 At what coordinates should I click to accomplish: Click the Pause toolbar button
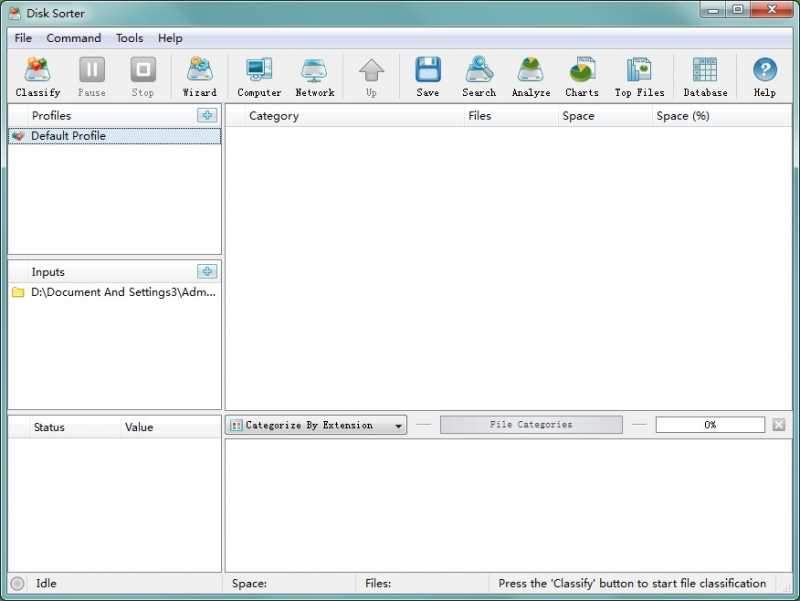coord(91,75)
